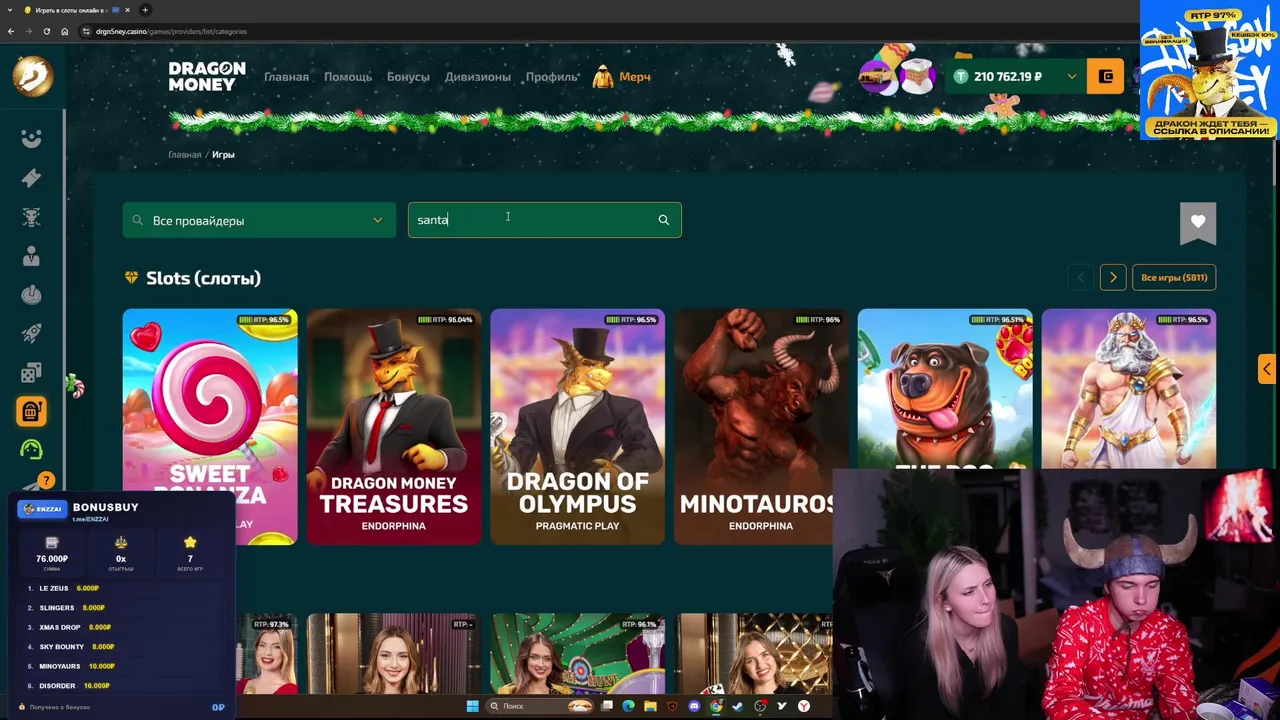Open the Dragon of Olympus game card
This screenshot has height=720, width=1280.
578,427
